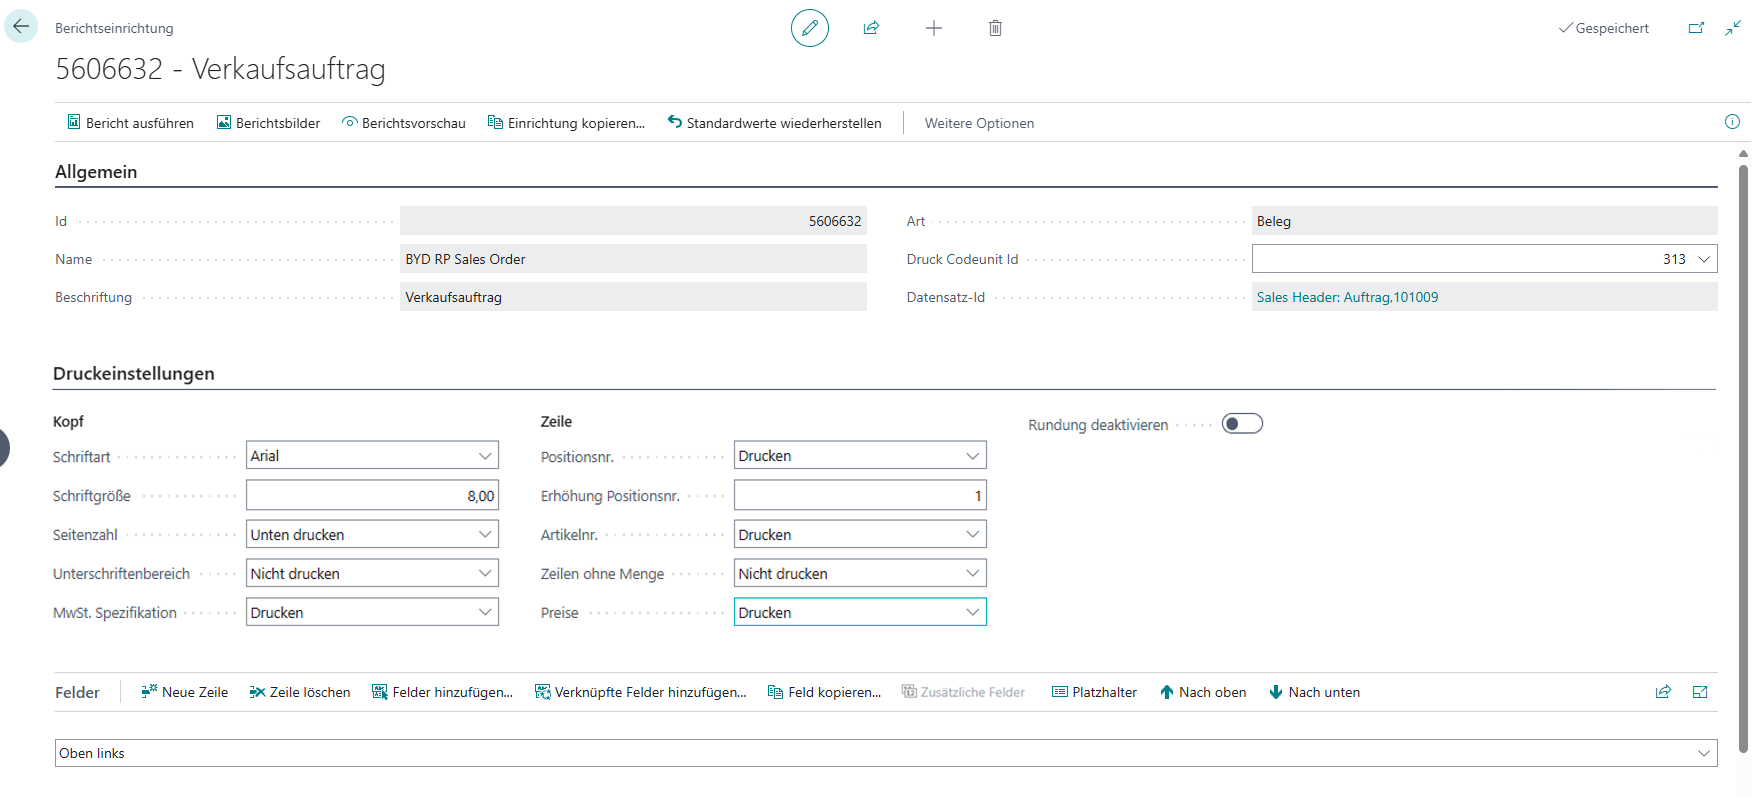Open Sales Header Auftrag 101009 link

pyautogui.click(x=1347, y=297)
